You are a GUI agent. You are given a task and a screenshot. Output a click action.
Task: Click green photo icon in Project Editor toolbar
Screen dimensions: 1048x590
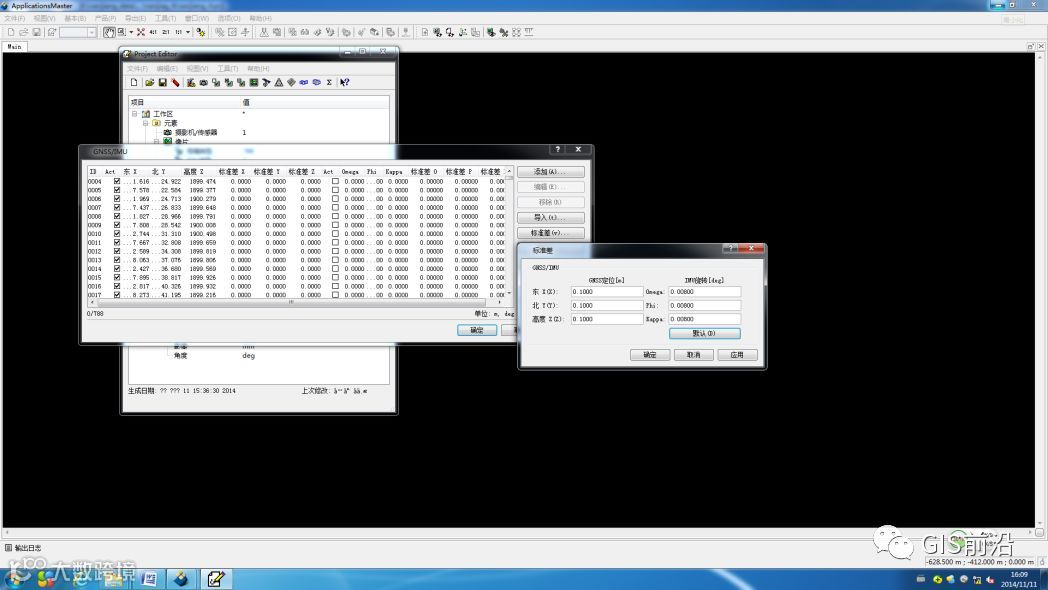pos(253,82)
